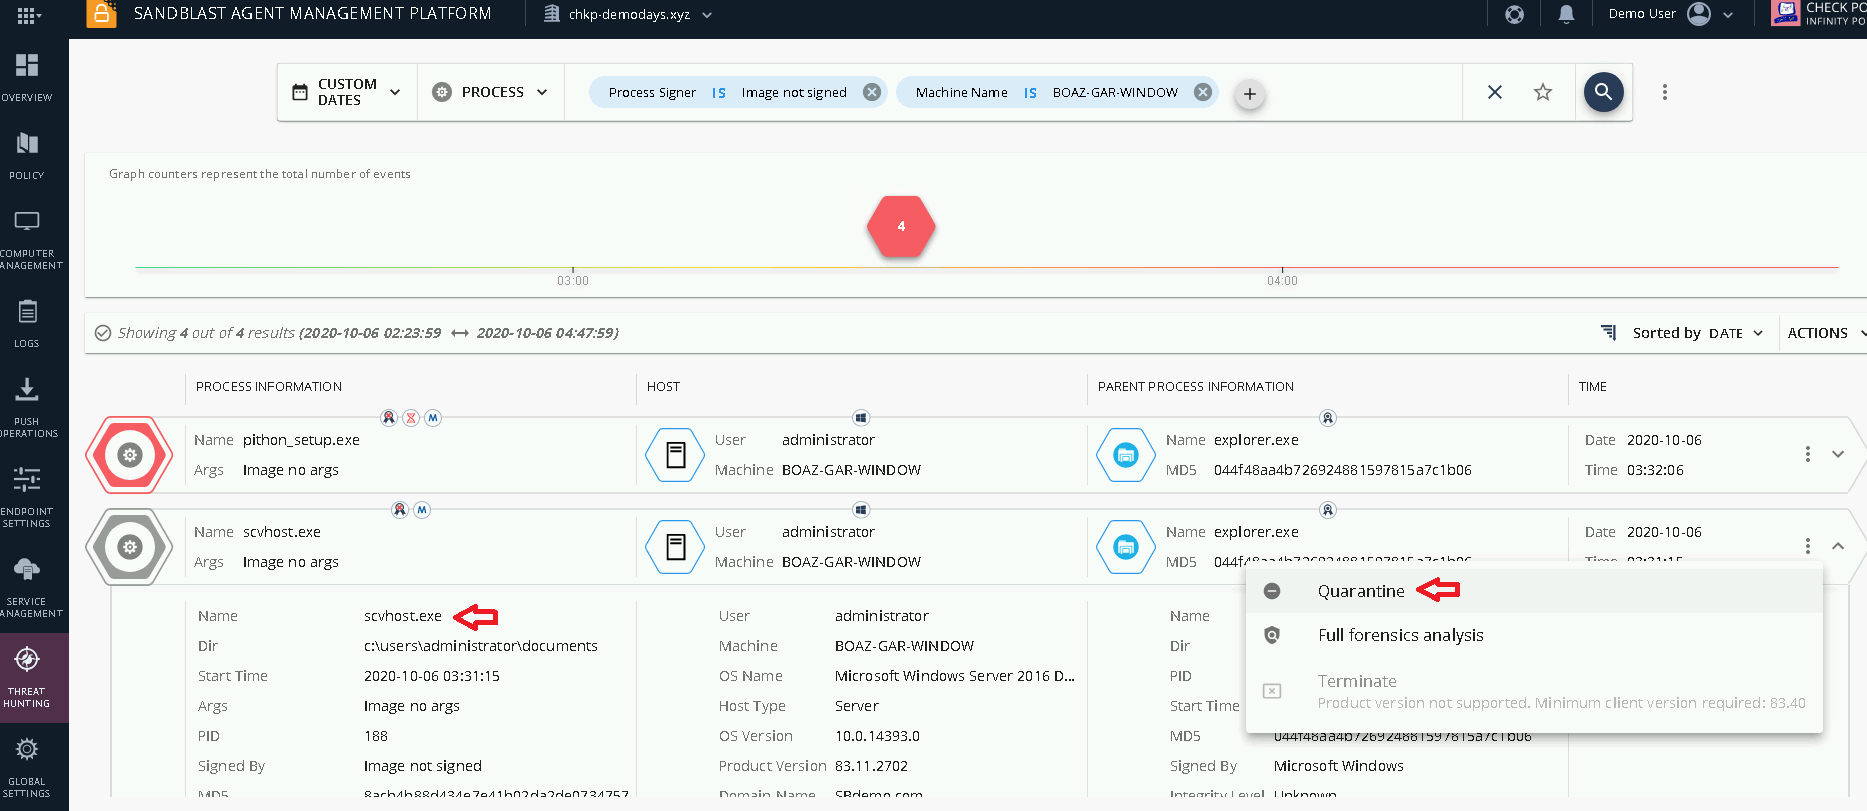Viewport: 1867px width, 811px height.
Task: Open Service Management in the sidebar
Action: (27, 587)
